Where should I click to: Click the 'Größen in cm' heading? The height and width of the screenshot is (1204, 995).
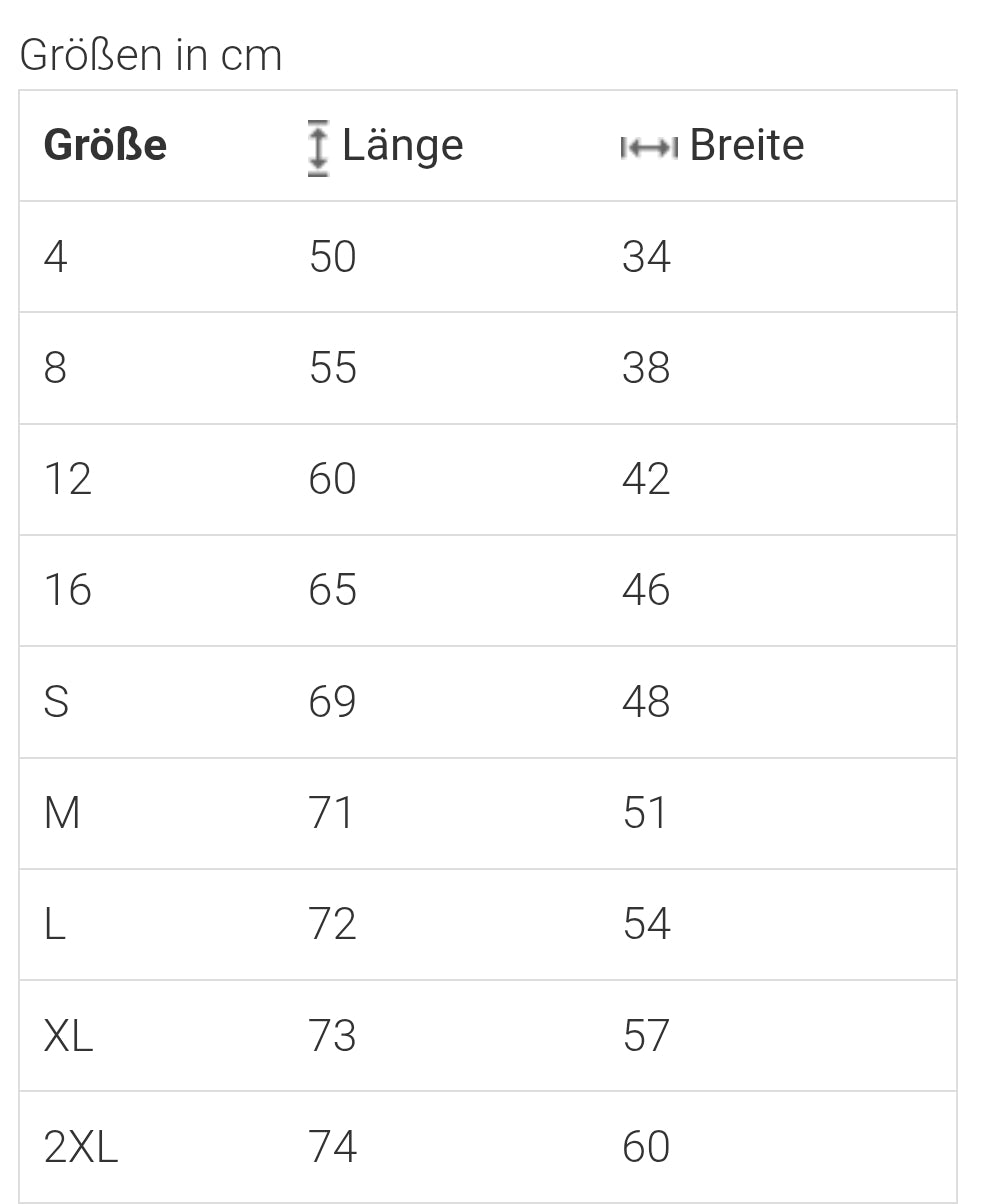151,55
